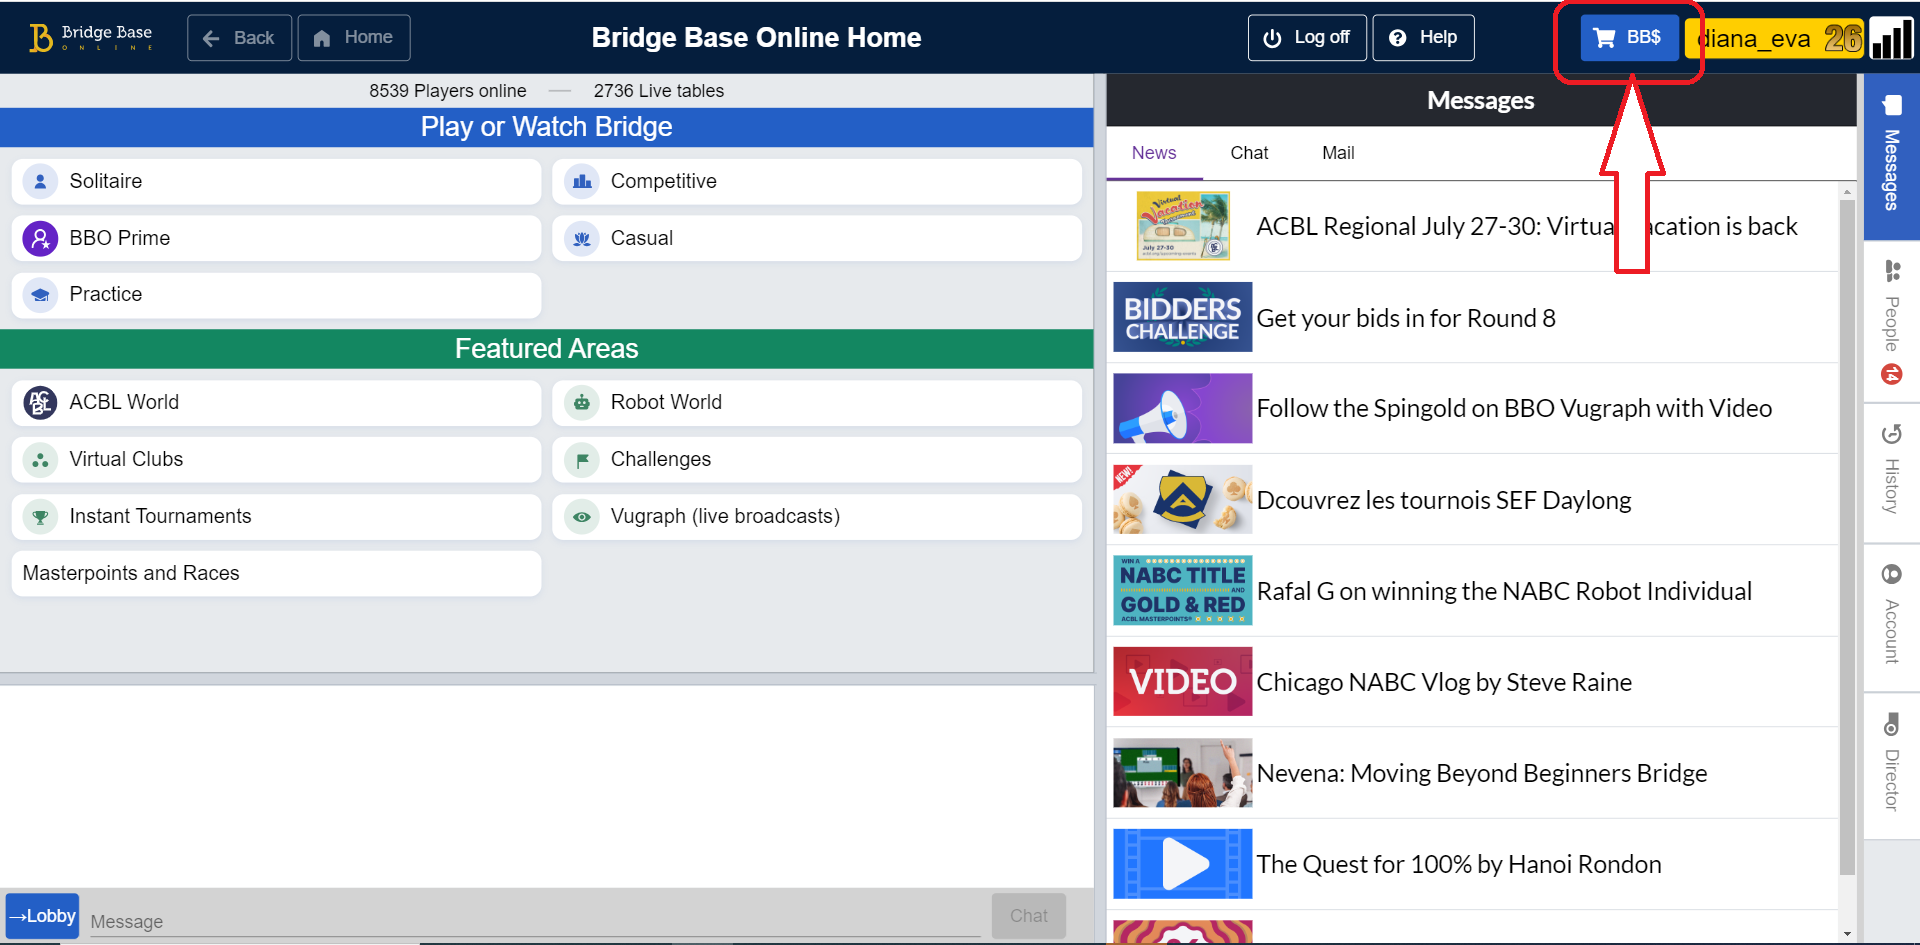Select the flag icon beside Challenges
The width and height of the screenshot is (1920, 945).
pyautogui.click(x=581, y=459)
